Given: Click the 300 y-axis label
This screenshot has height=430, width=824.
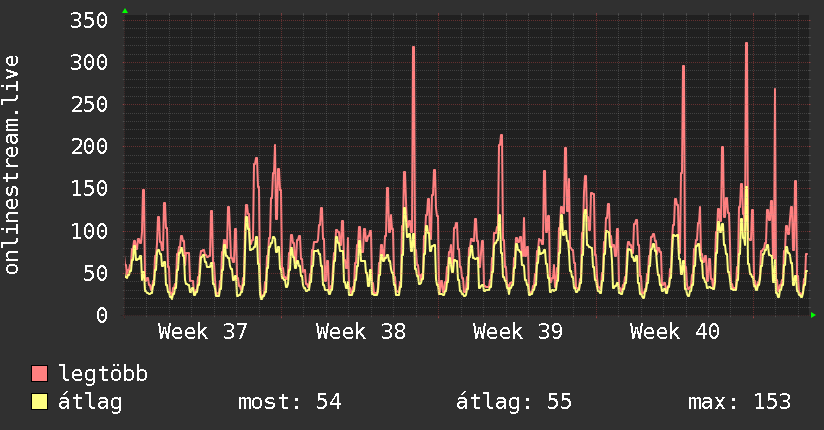Looking at the screenshot, I should 89,63.
